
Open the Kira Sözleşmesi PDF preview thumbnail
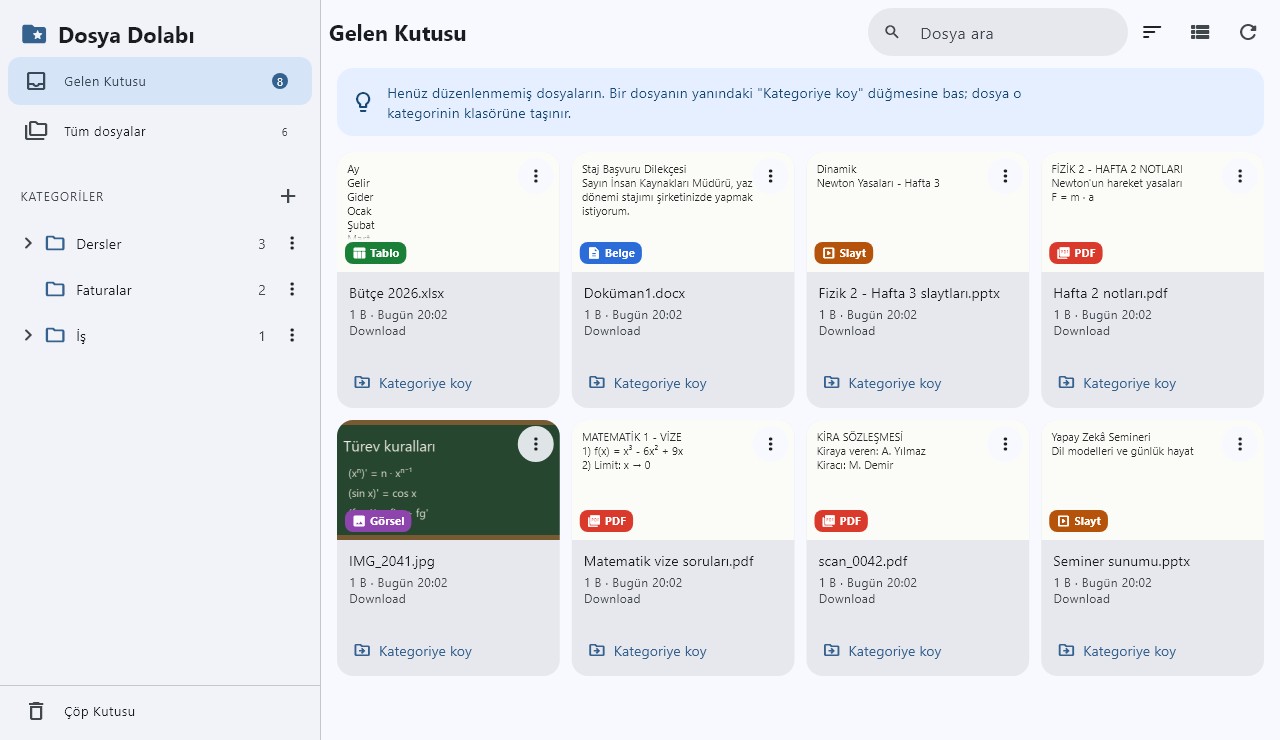coord(918,481)
